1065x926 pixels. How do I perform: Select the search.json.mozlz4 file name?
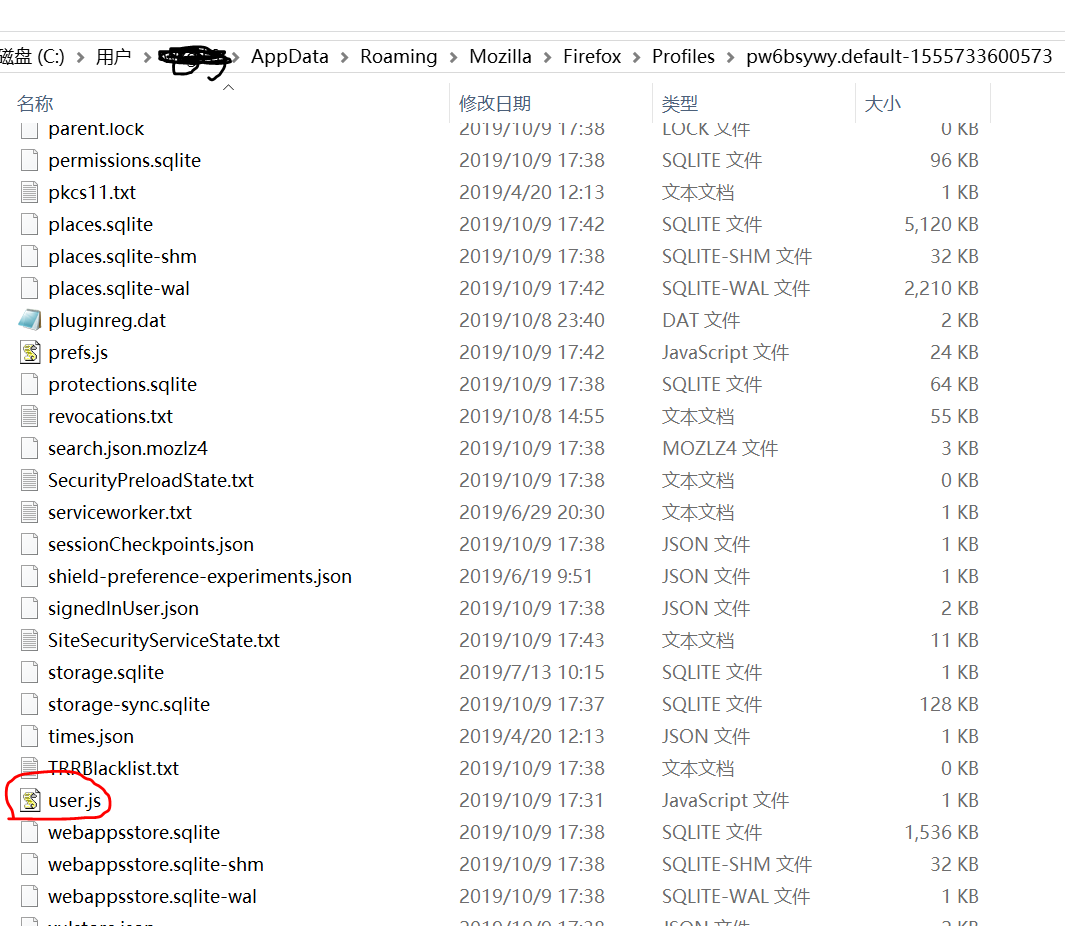coord(128,448)
